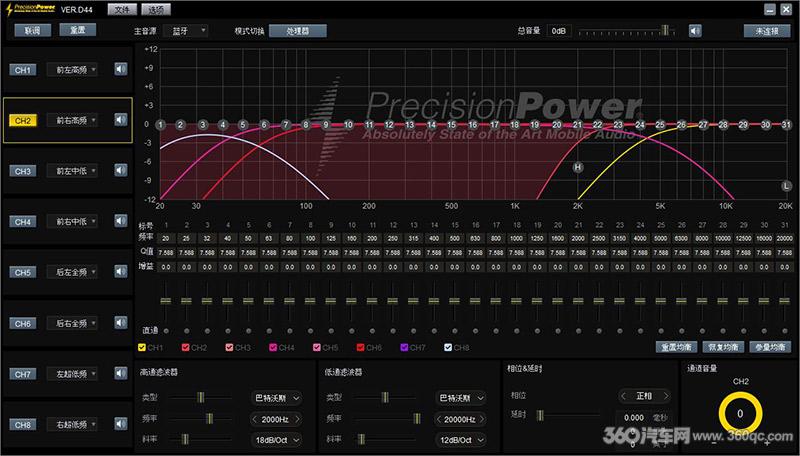The image size is (800, 456).
Task: Toggle the CH4 curve checkbox
Action: 273,347
